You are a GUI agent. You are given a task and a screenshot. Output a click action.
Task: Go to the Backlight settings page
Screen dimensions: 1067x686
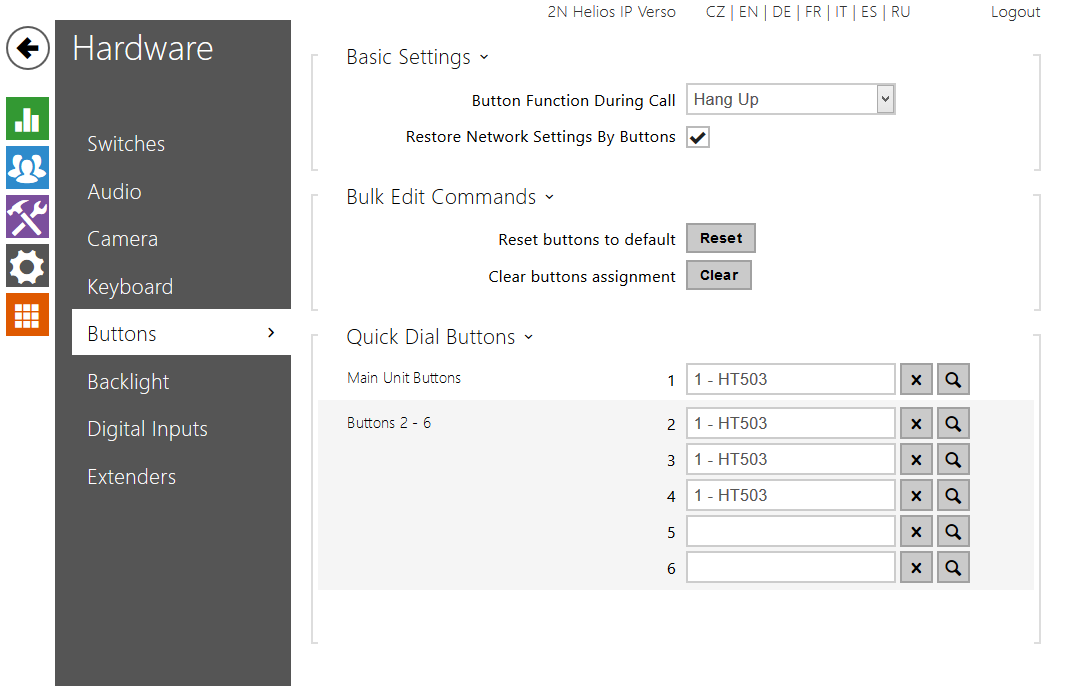point(128,382)
